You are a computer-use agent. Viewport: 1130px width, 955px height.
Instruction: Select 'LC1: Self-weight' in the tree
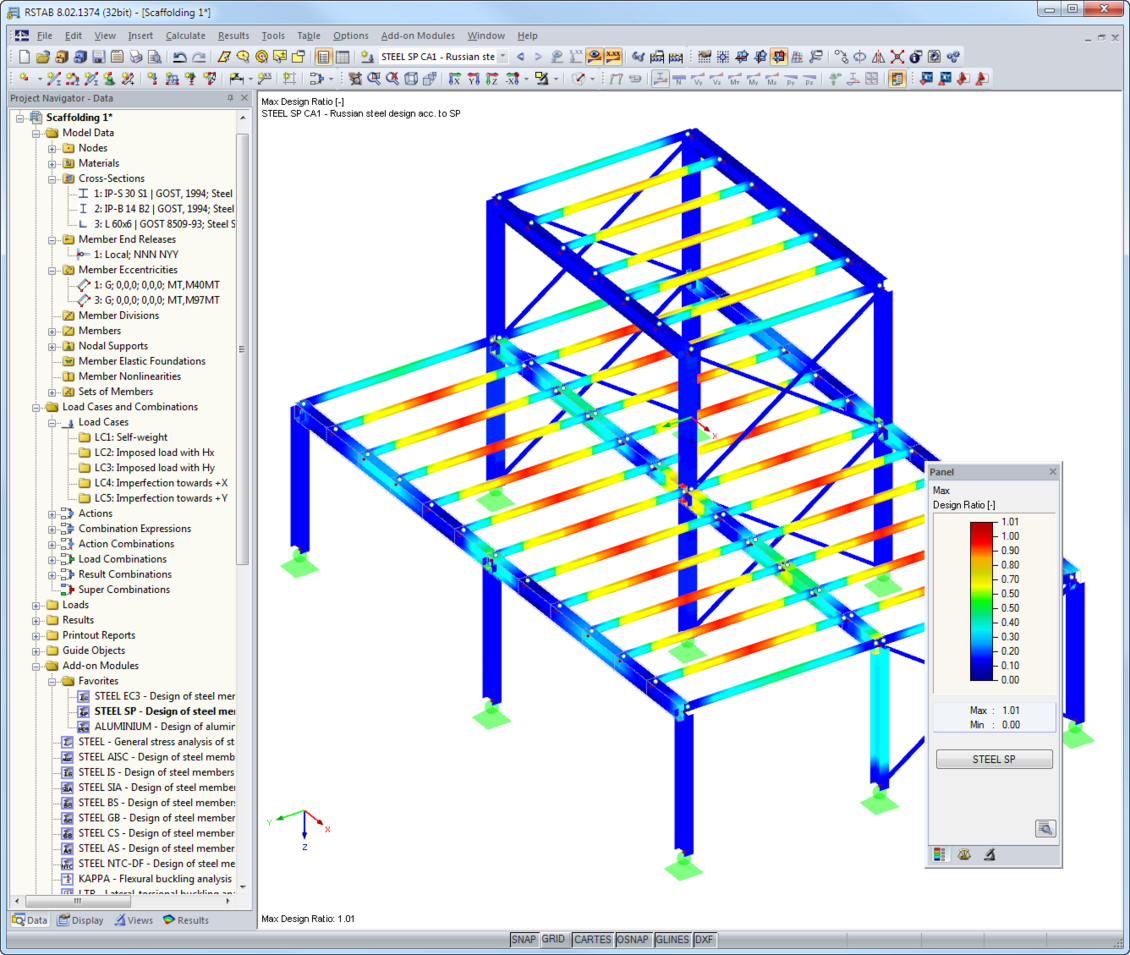130,437
